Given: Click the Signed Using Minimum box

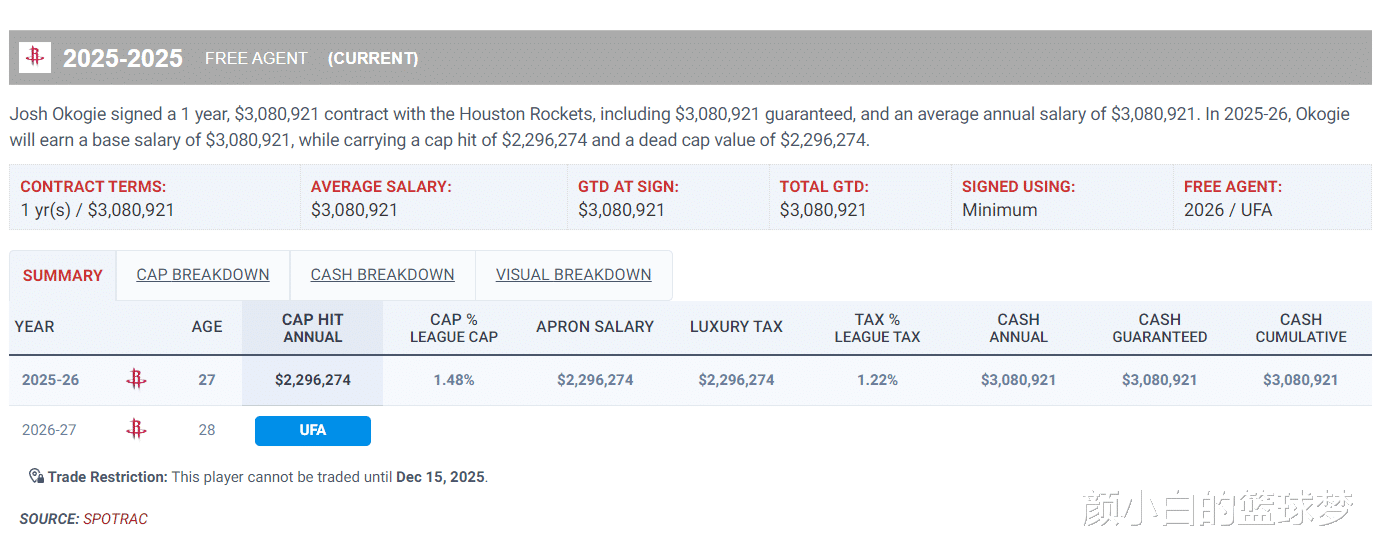Looking at the screenshot, I should [x=1061, y=198].
